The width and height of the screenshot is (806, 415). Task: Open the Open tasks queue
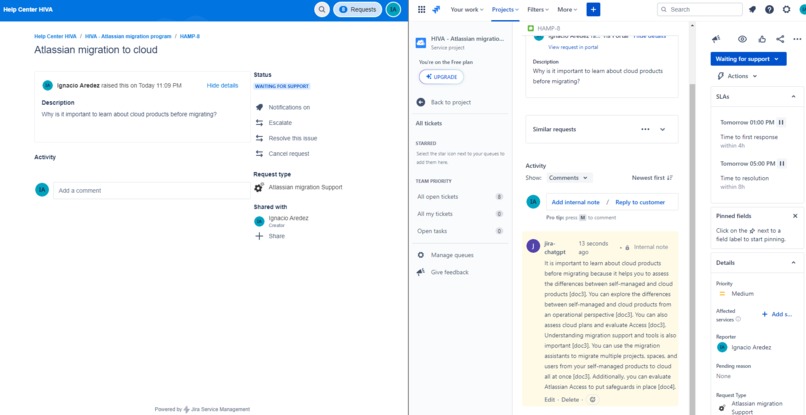460,231
